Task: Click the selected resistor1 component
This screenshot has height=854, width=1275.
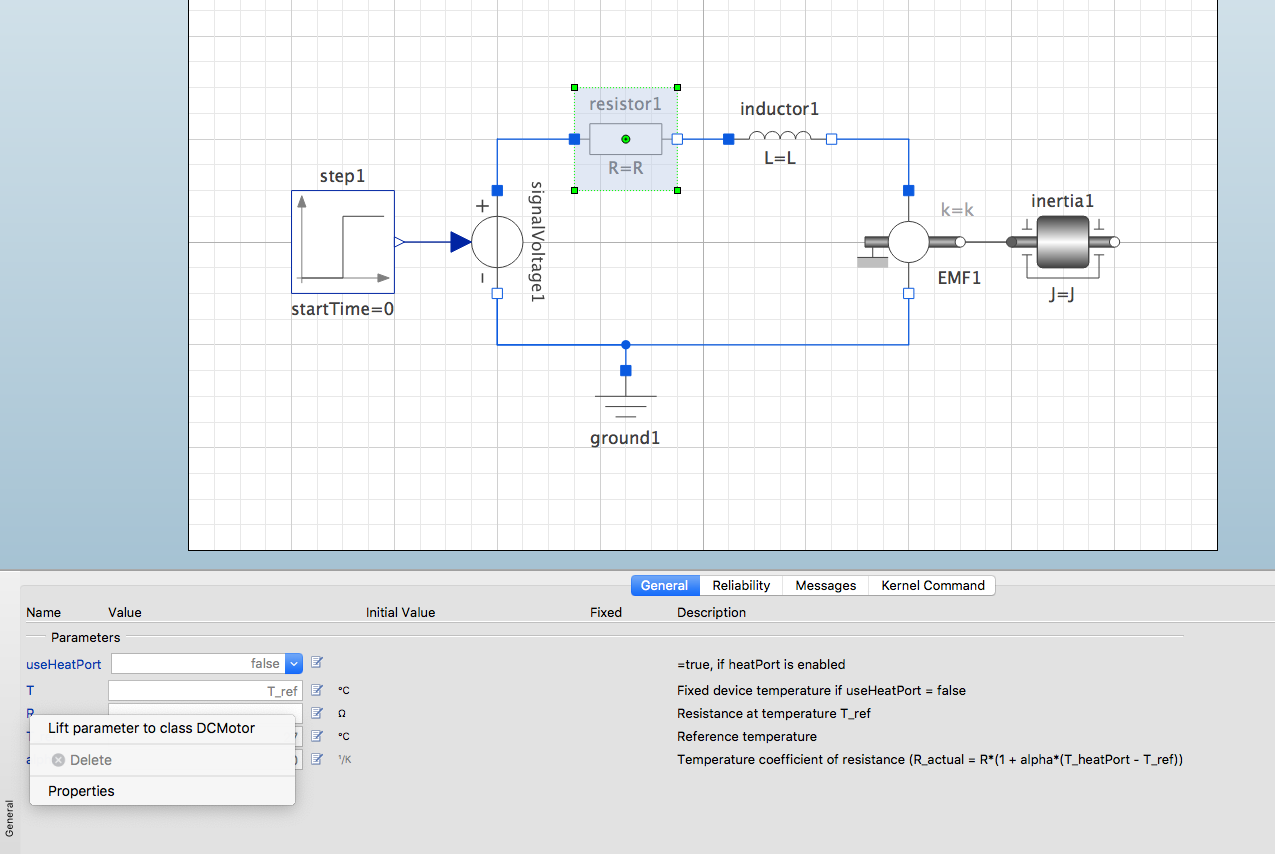Action: (626, 139)
